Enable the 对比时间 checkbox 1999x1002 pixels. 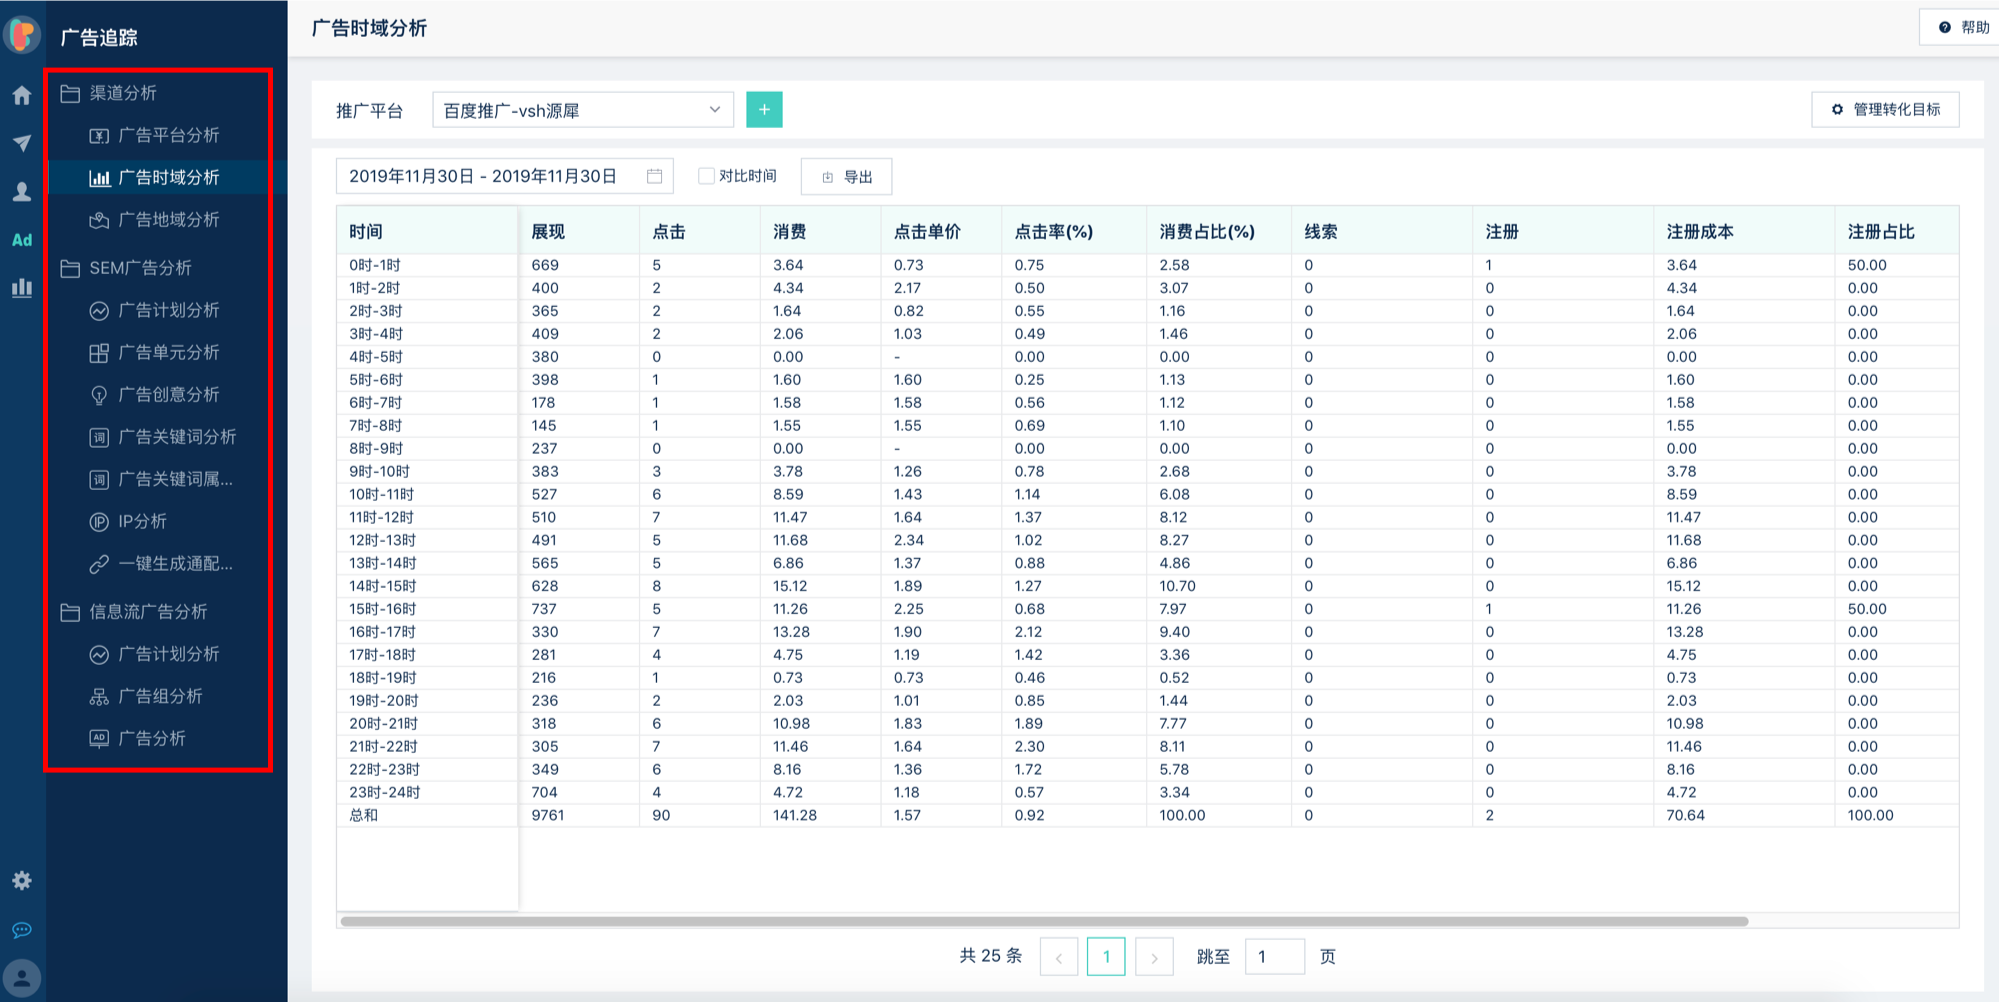(706, 177)
